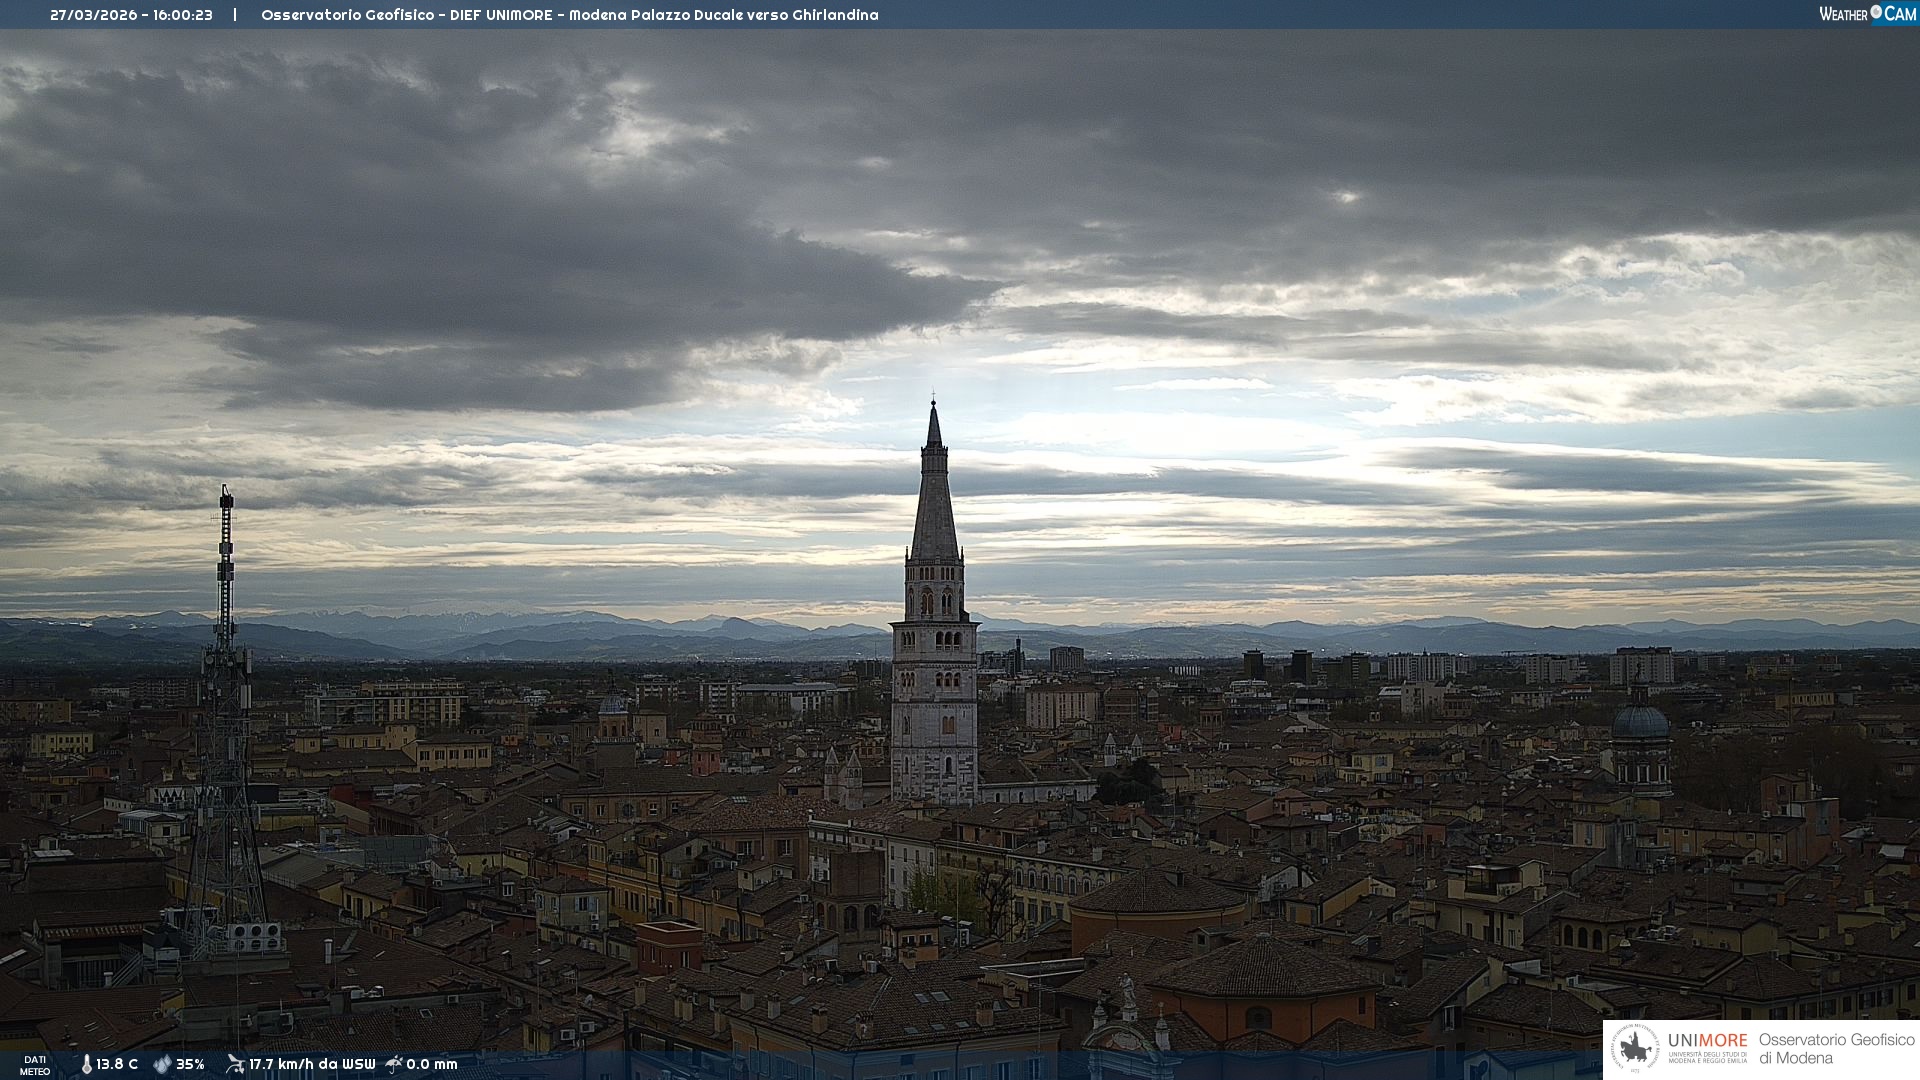Image resolution: width=1920 pixels, height=1080 pixels.
Task: Click the UNIMORE horseman seal emblem
Action: 1636,1049
